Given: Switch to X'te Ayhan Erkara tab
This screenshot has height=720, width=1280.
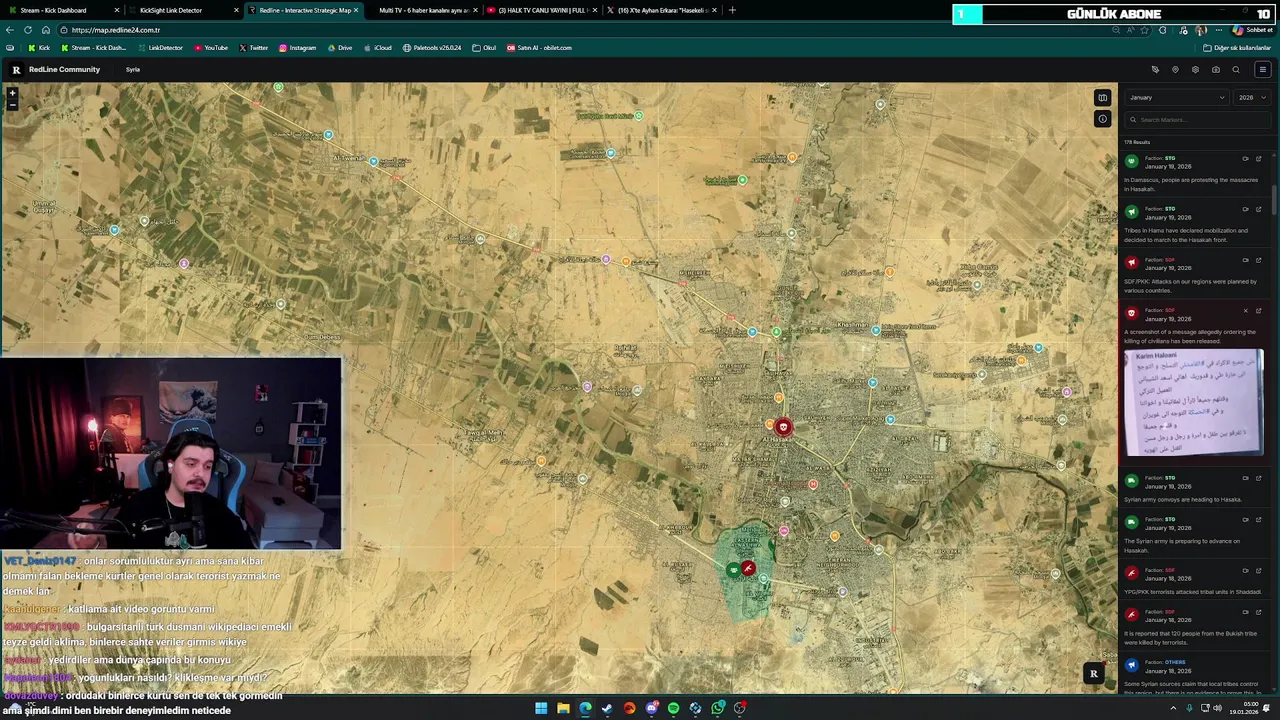Looking at the screenshot, I should pos(661,10).
